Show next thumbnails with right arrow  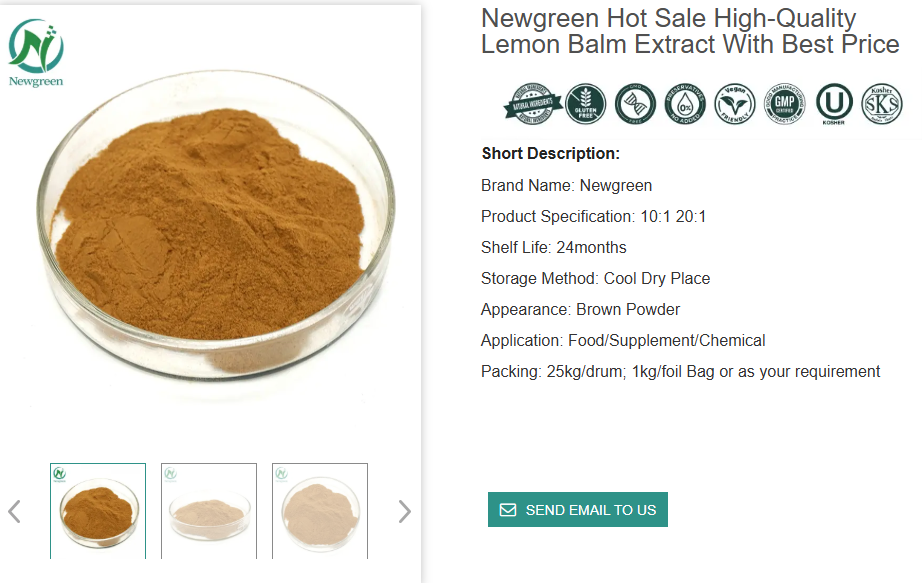405,511
